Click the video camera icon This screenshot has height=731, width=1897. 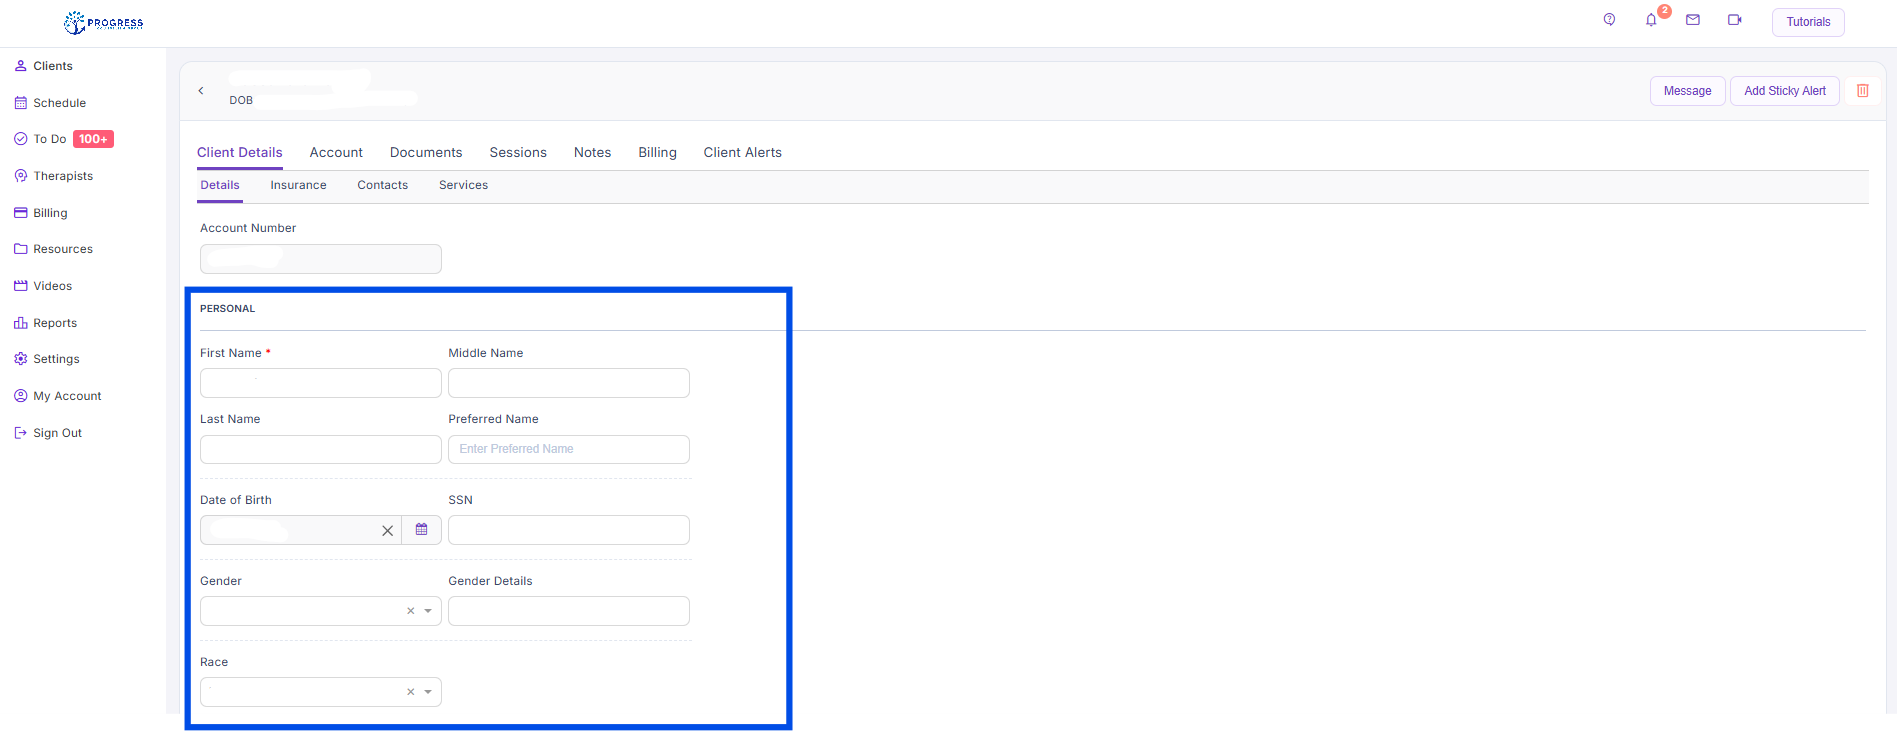coord(1735,20)
